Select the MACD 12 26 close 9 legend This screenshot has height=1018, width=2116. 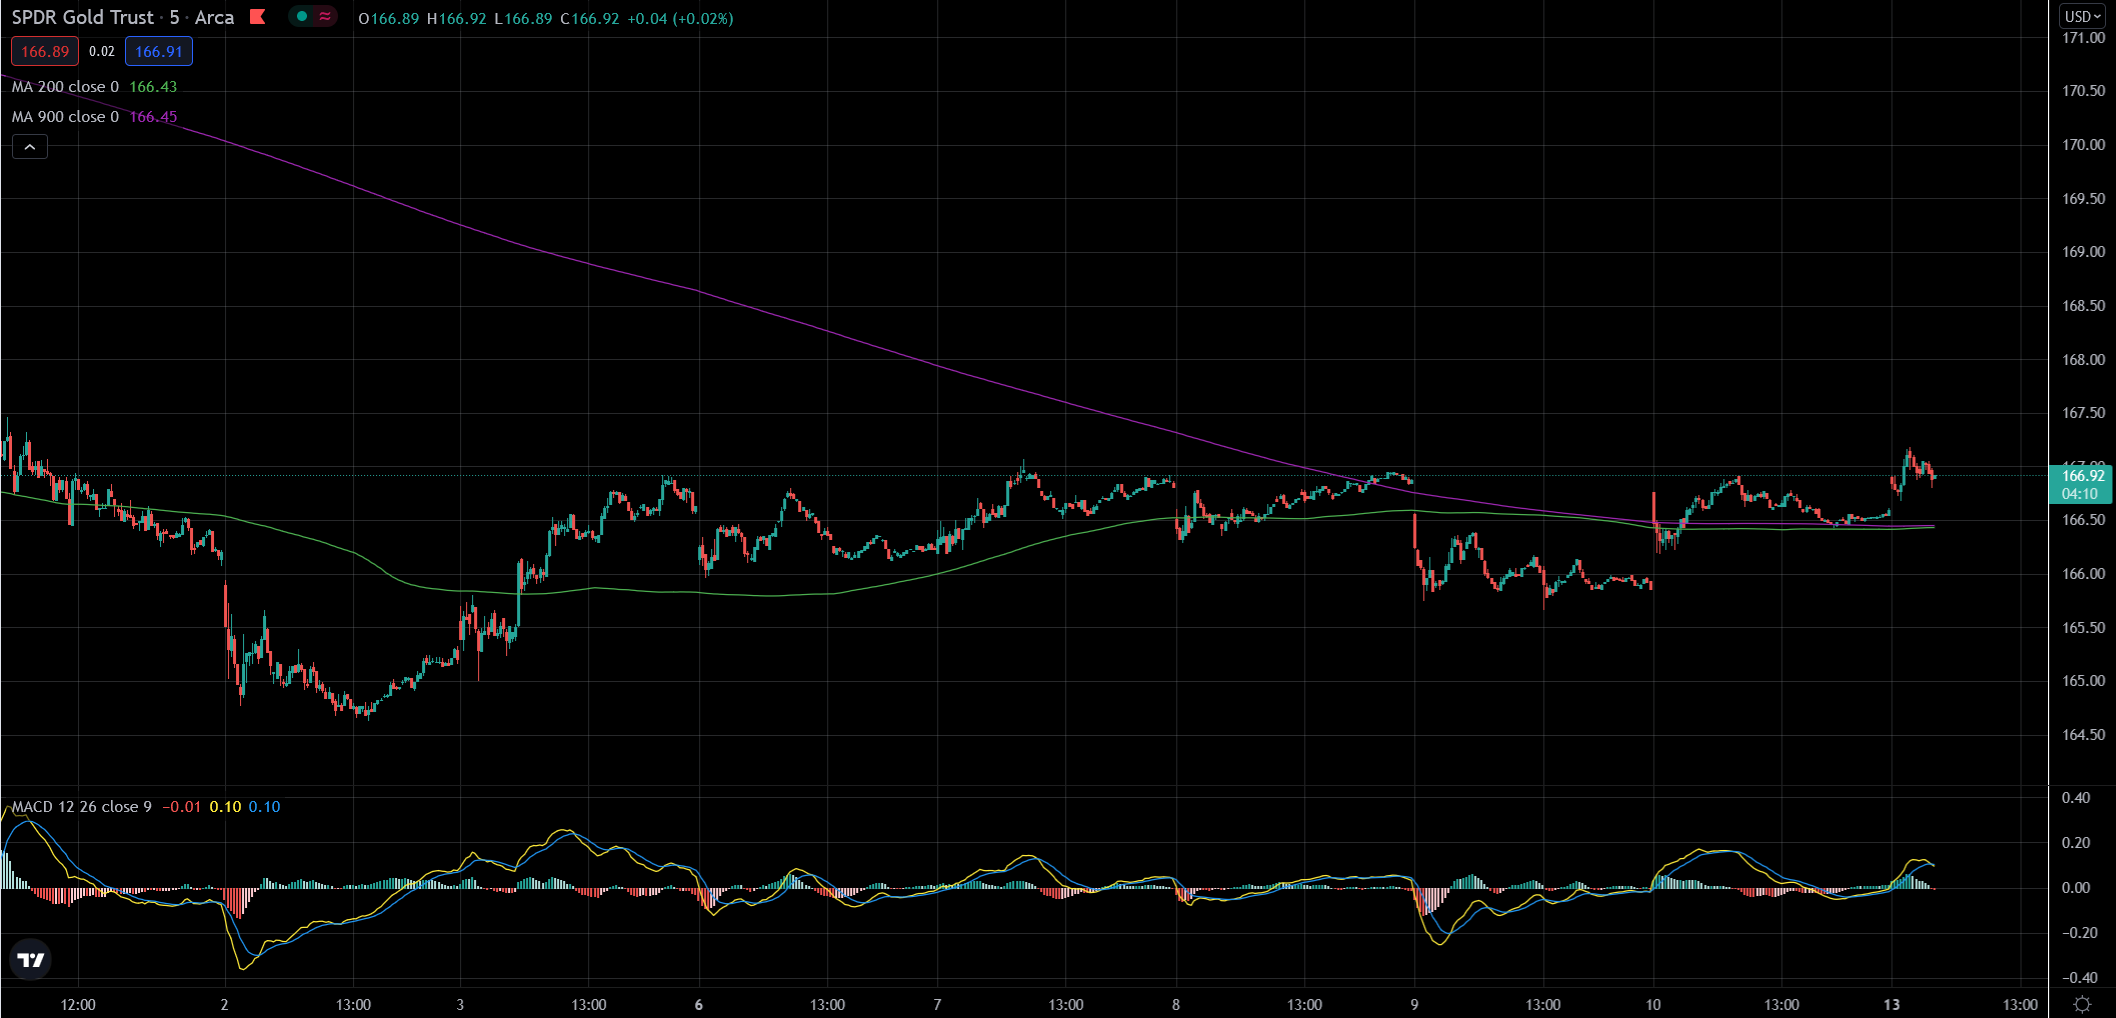(x=82, y=807)
